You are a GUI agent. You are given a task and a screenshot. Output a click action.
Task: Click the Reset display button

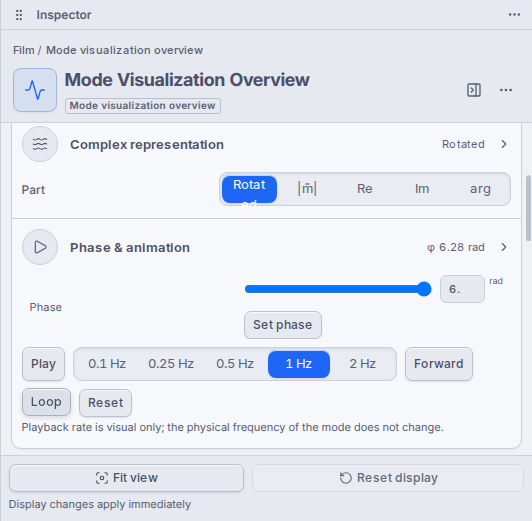coord(388,478)
